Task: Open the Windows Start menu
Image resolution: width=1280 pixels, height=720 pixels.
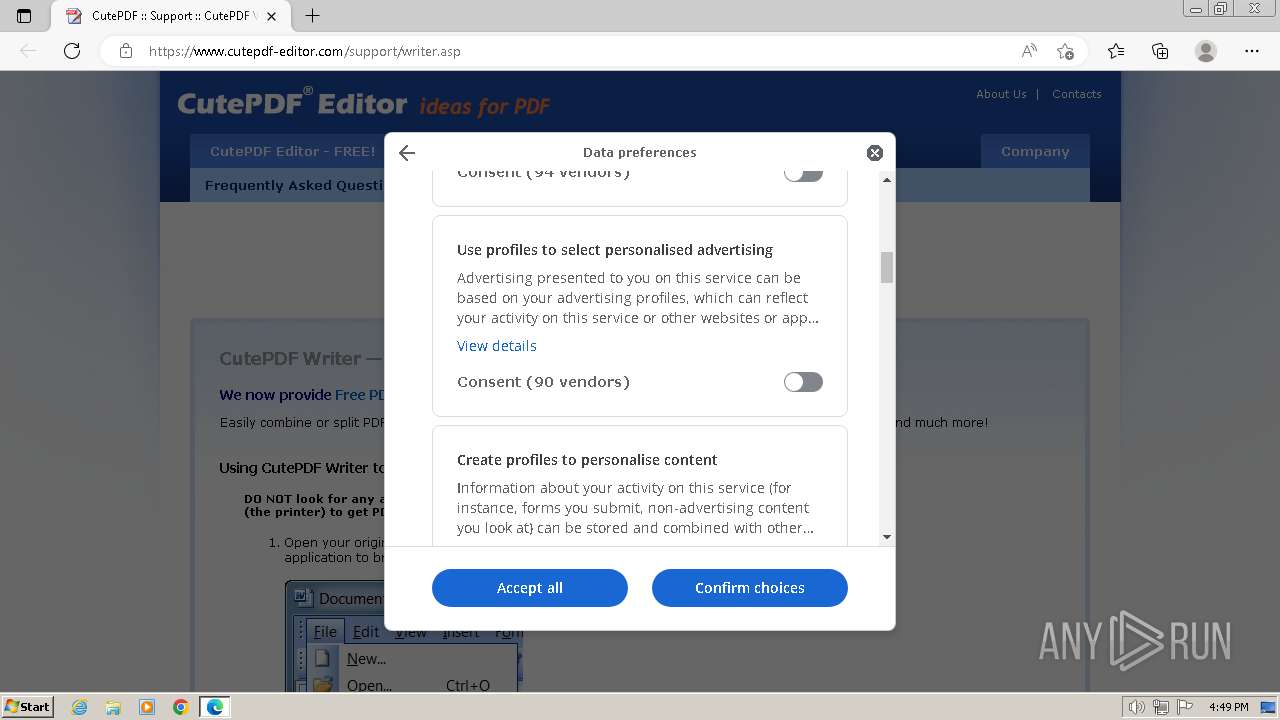Action: (28, 707)
